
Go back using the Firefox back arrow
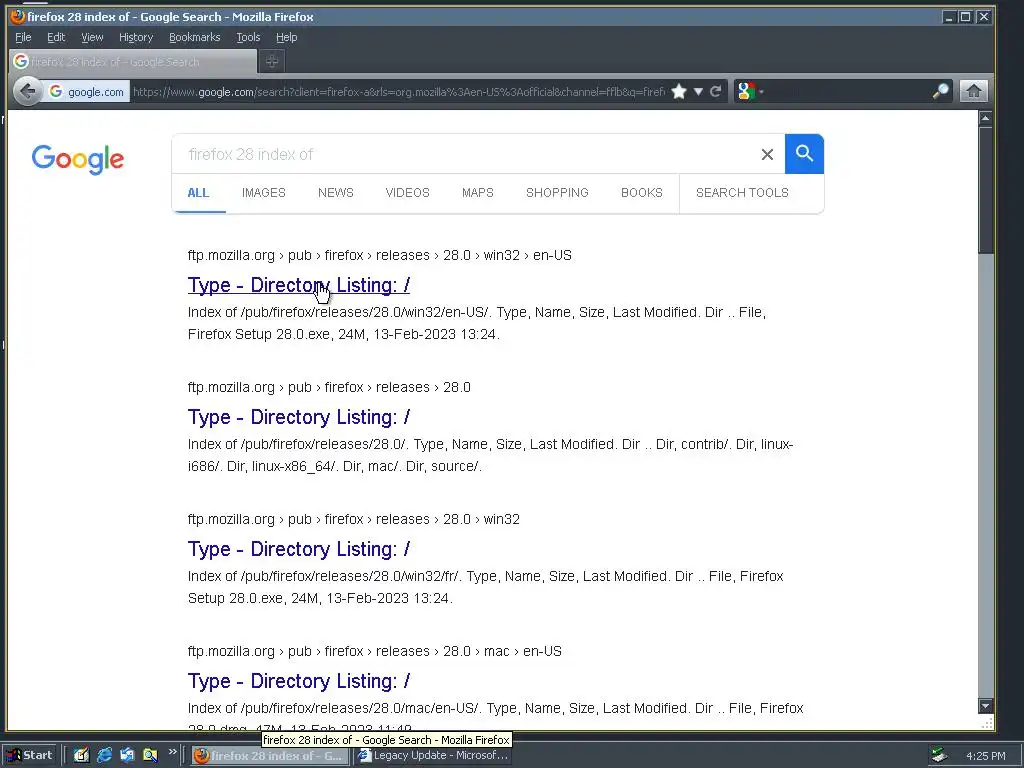click(x=27, y=91)
